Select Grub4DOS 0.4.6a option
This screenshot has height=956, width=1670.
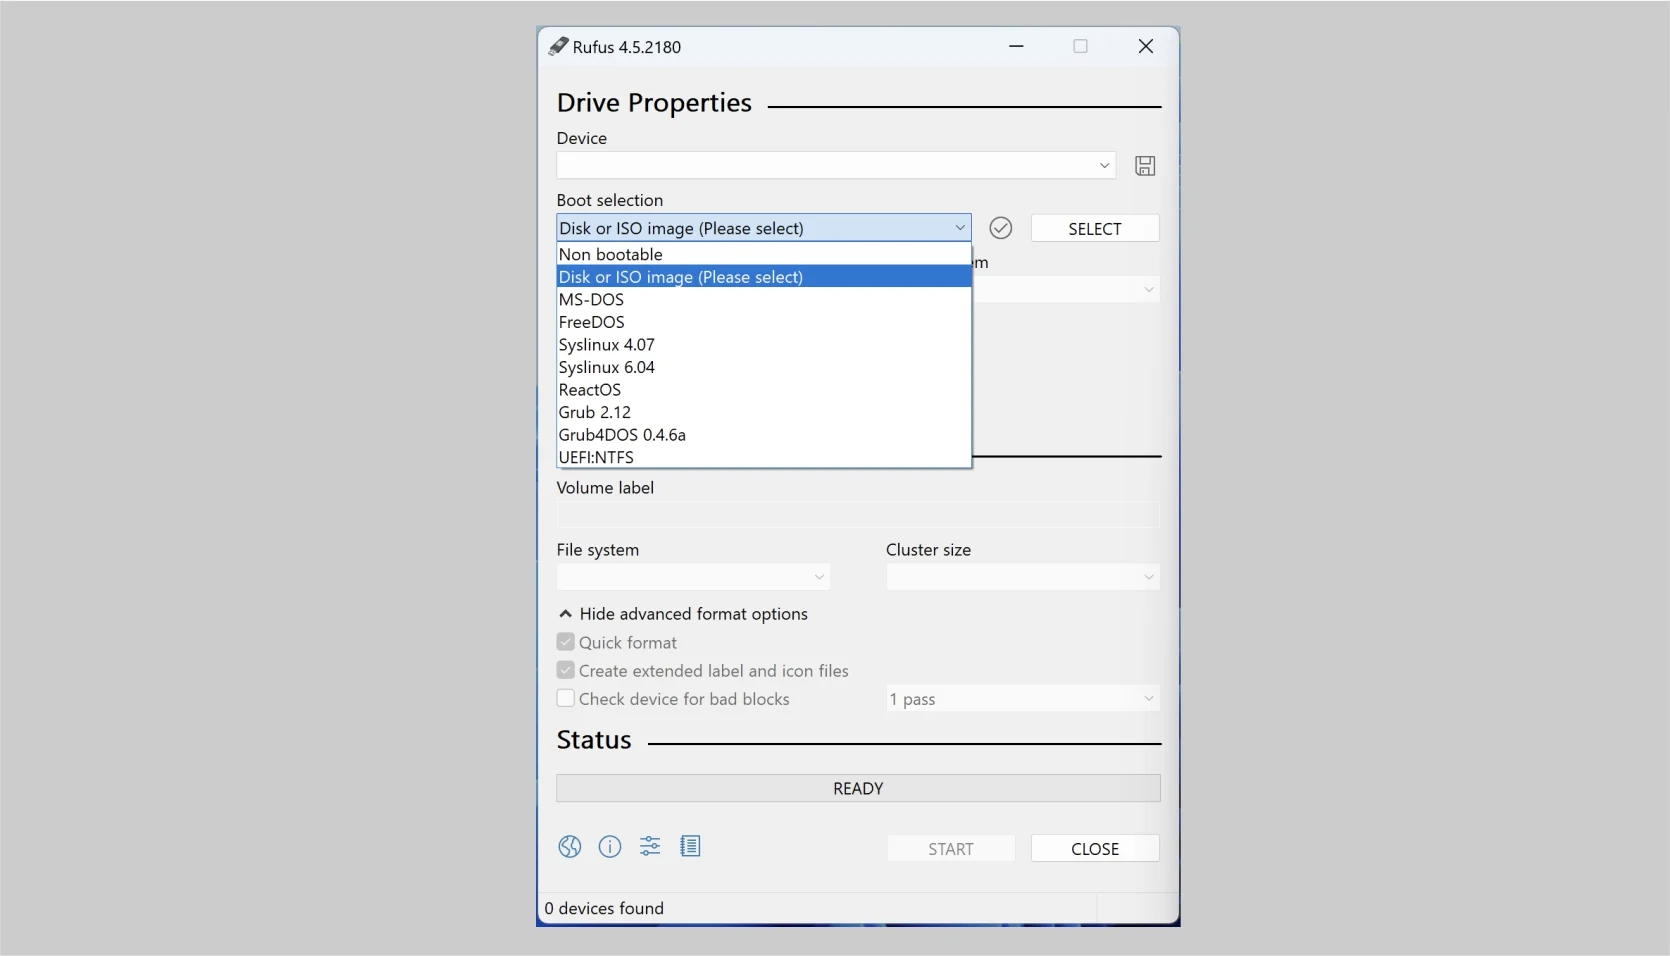pyautogui.click(x=764, y=434)
